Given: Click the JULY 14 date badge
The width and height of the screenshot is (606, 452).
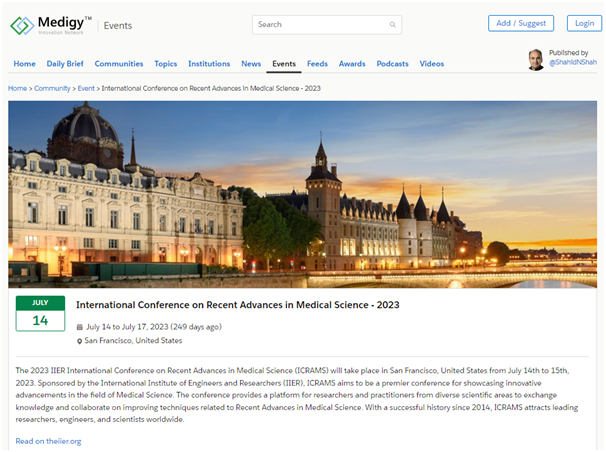Looking at the screenshot, I should pyautogui.click(x=40, y=314).
